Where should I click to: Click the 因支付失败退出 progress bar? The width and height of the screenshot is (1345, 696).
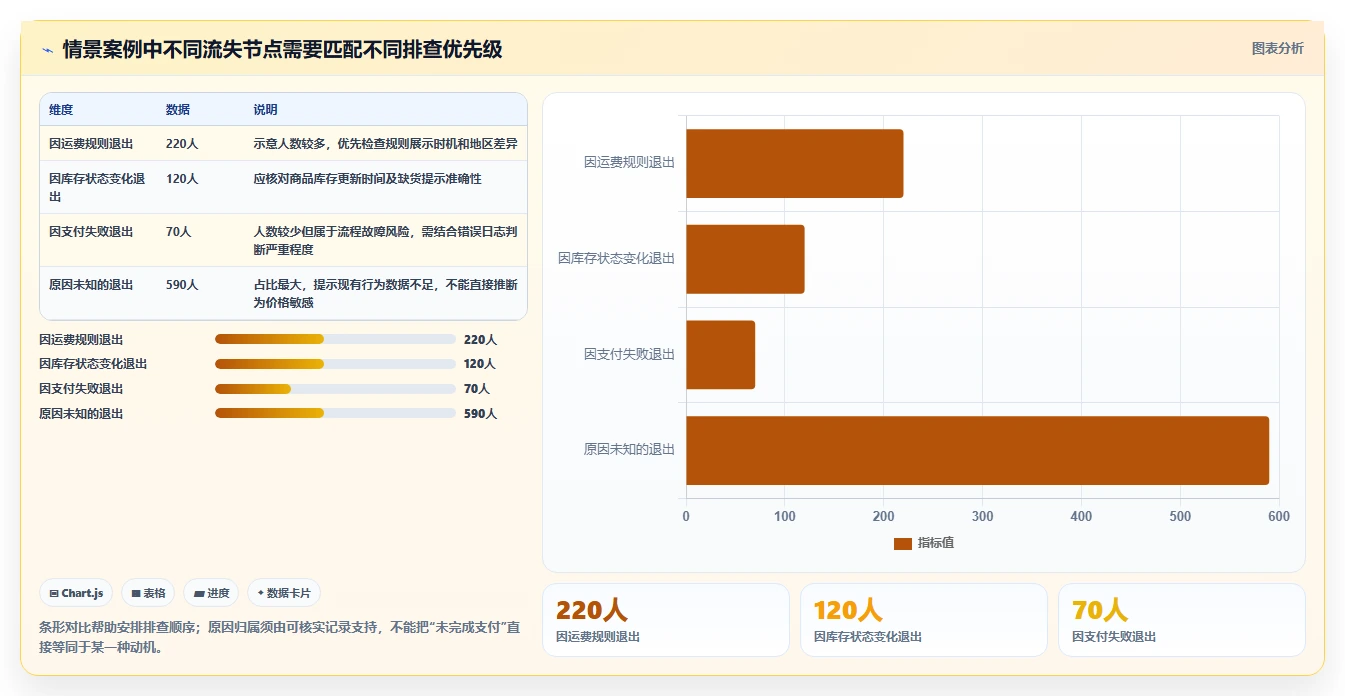[x=335, y=388]
